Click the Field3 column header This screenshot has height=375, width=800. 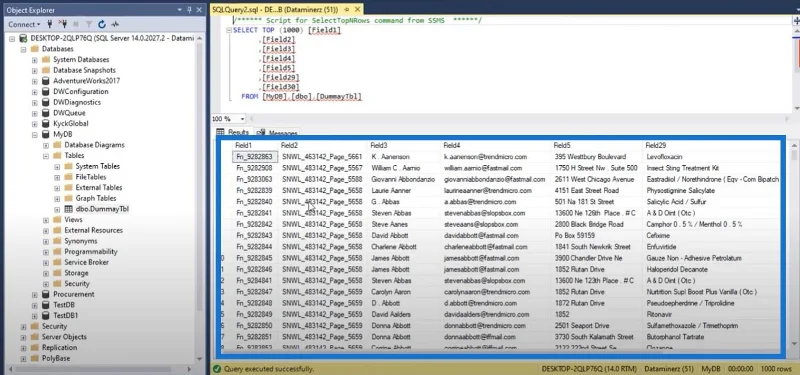(404, 145)
